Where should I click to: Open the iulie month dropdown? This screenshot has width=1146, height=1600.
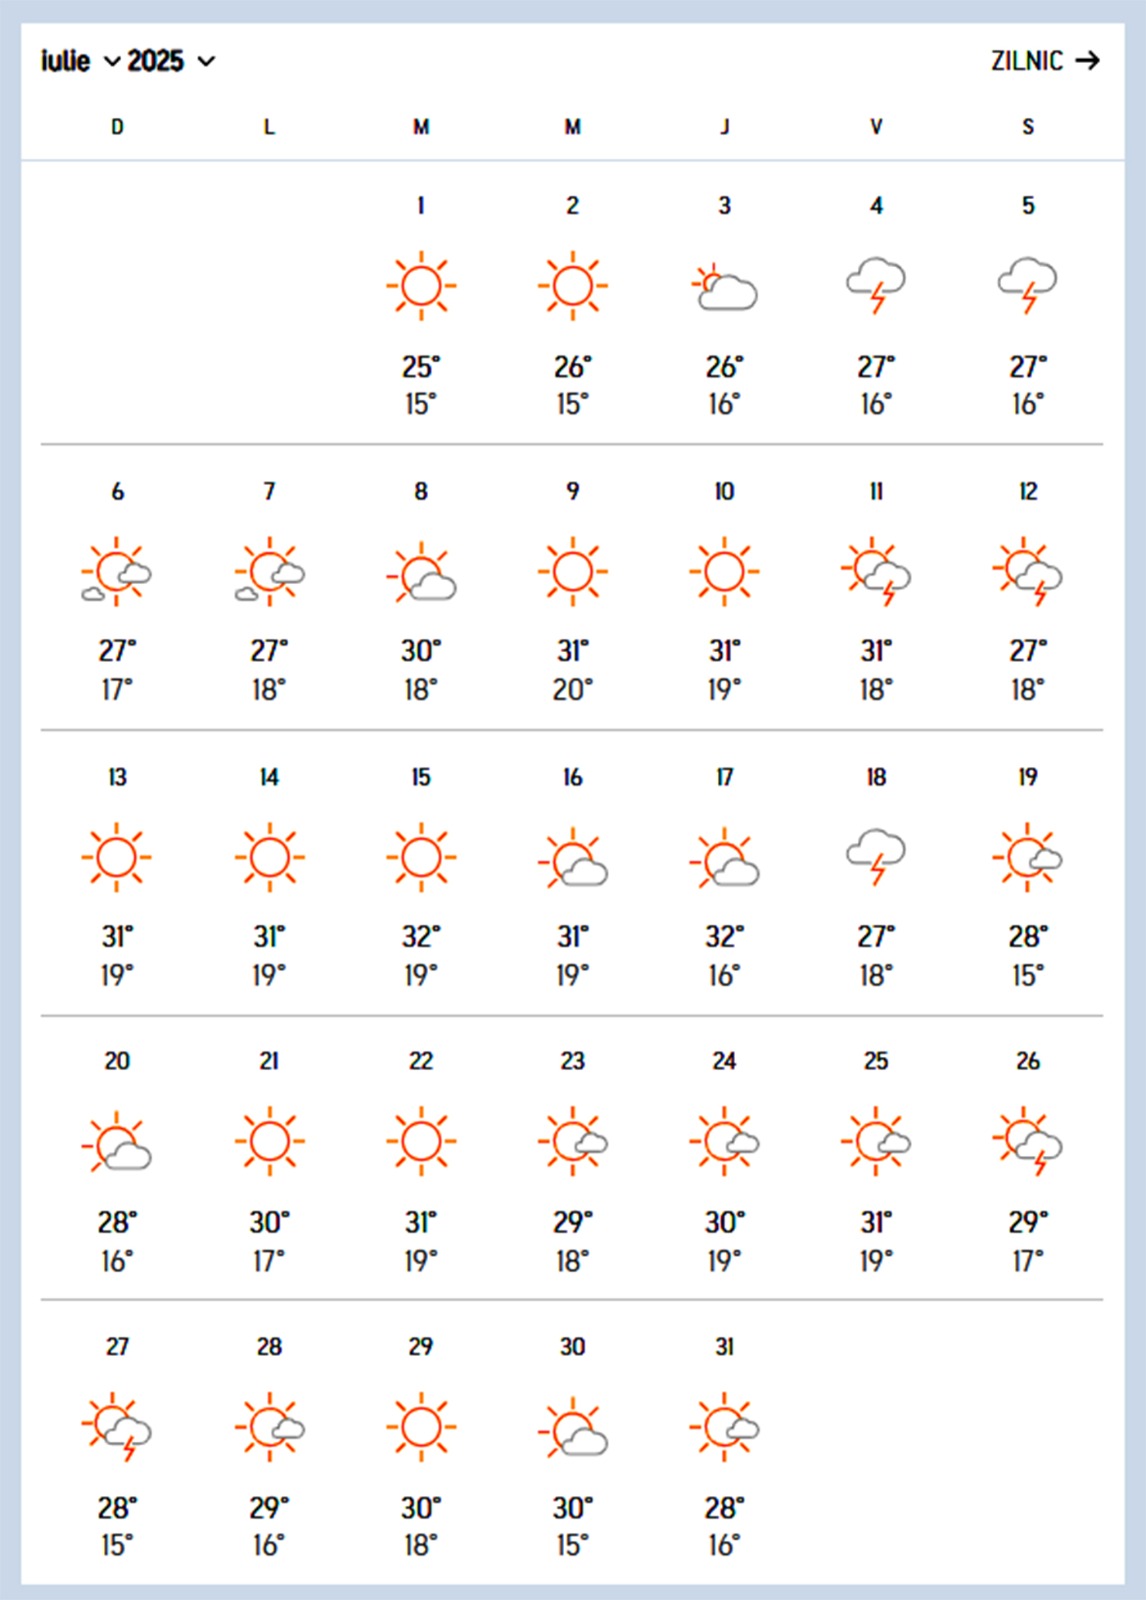[x=80, y=61]
